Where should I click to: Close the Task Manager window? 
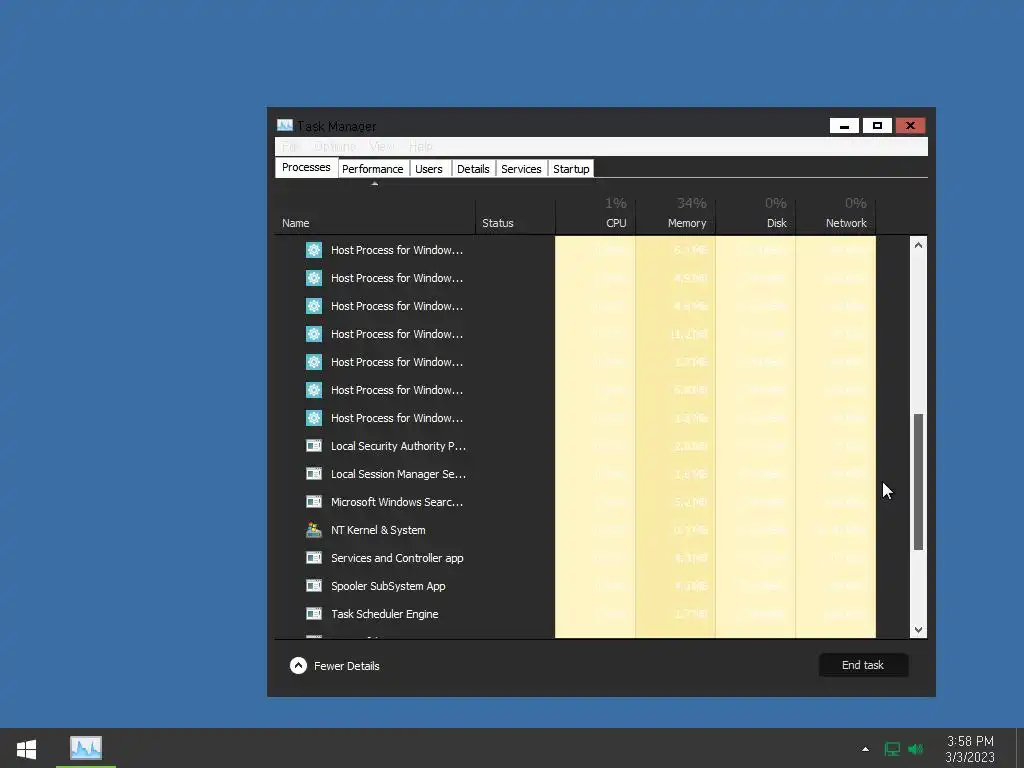point(910,125)
